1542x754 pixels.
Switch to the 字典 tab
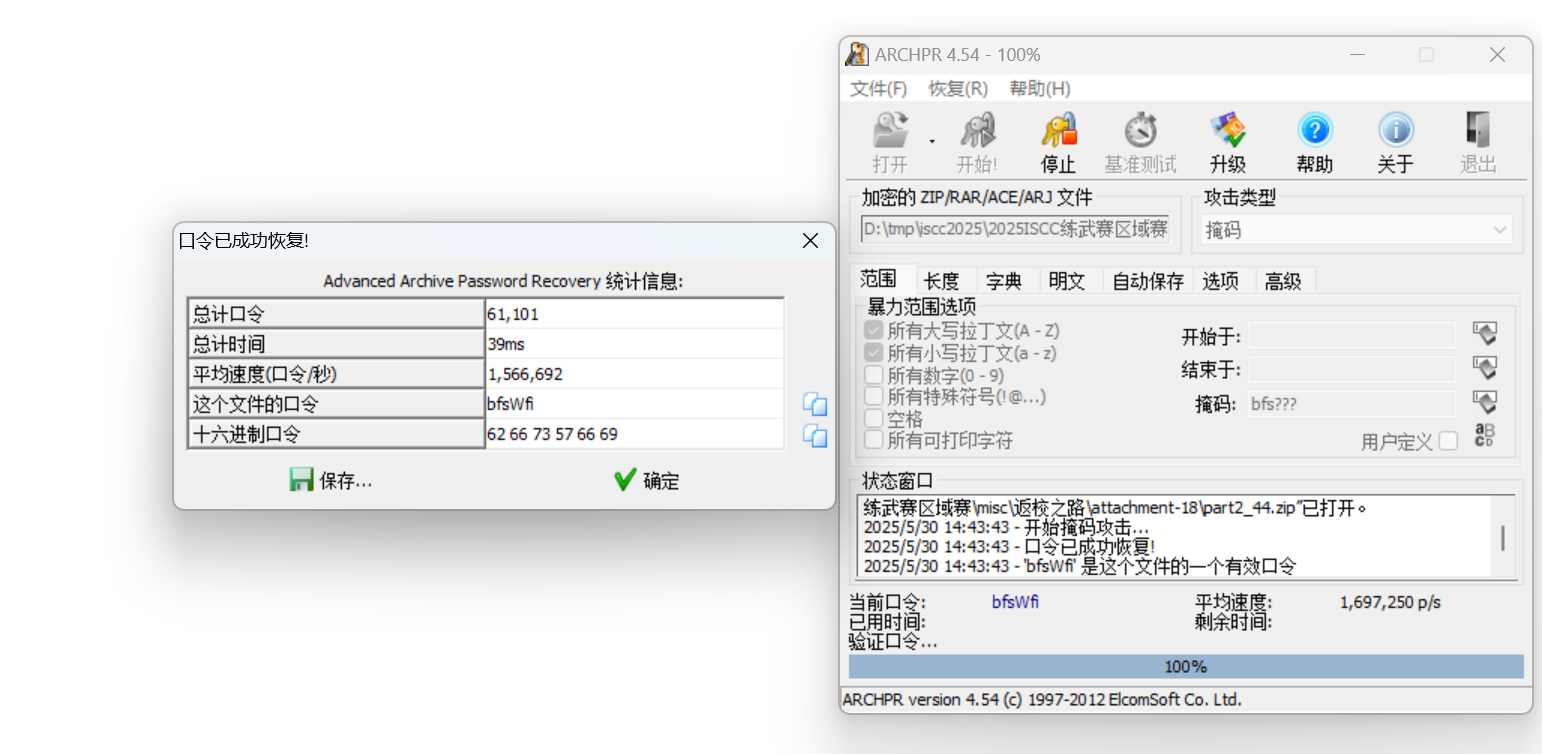point(1004,281)
